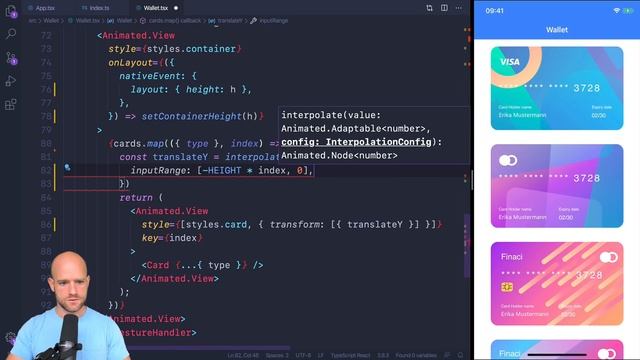
Task: Click the inputRange breadcrumb segment
Action: click(273, 20)
